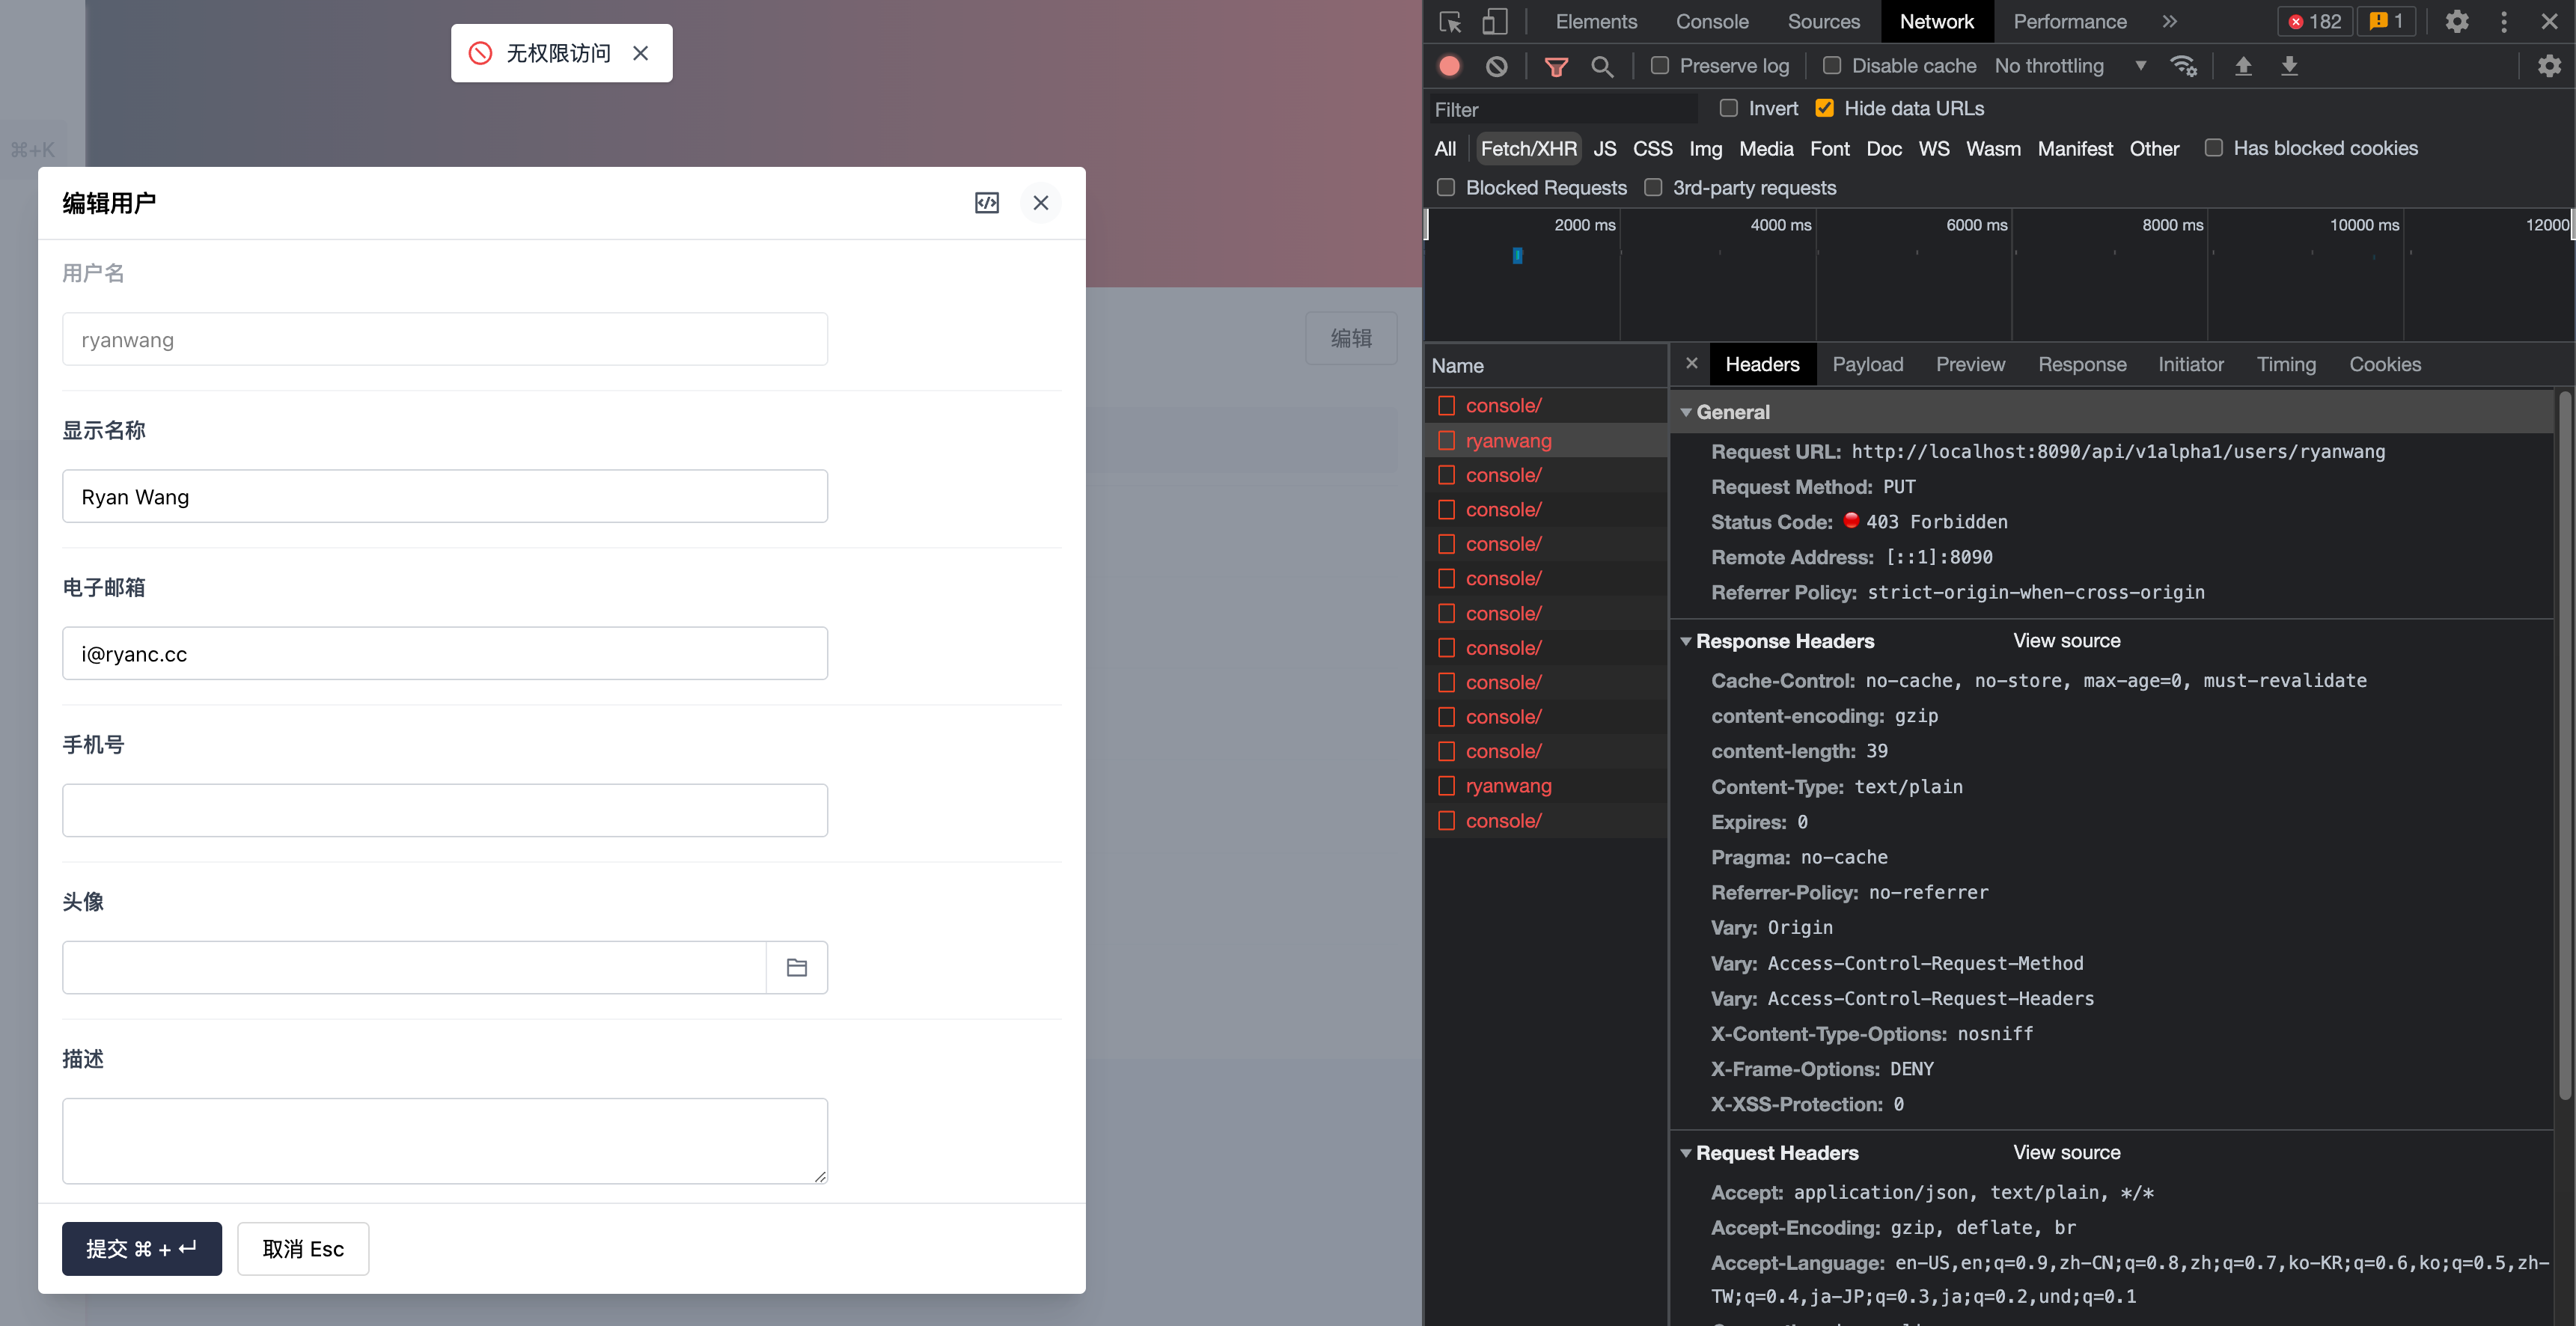Click the 取消 Esc cancel button
2576x1326 pixels.
(303, 1248)
